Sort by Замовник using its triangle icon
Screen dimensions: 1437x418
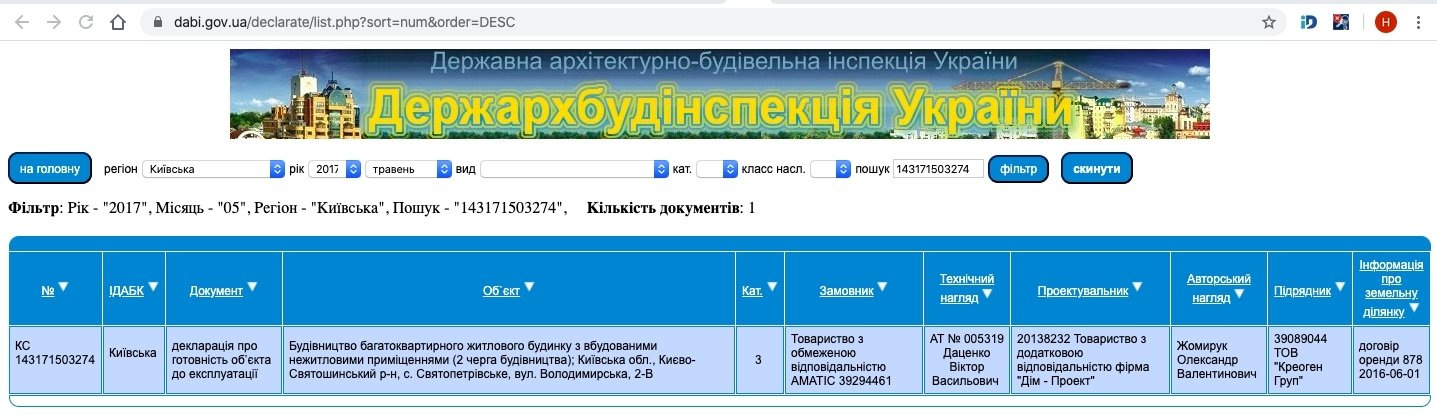point(882,287)
